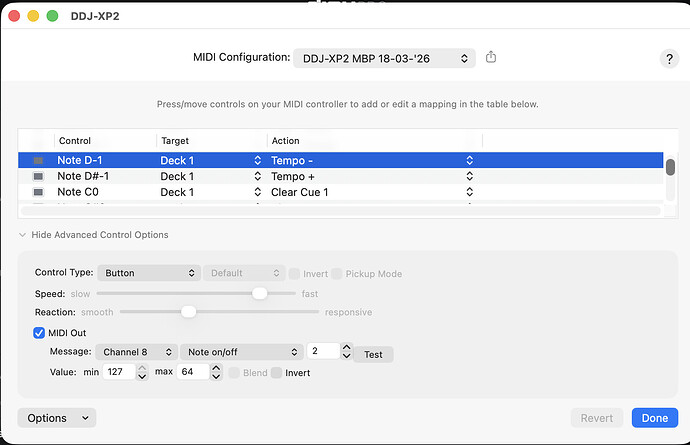The width and height of the screenshot is (690, 445).
Task: Click the button icon in Note D-1 row
Action: click(38, 160)
